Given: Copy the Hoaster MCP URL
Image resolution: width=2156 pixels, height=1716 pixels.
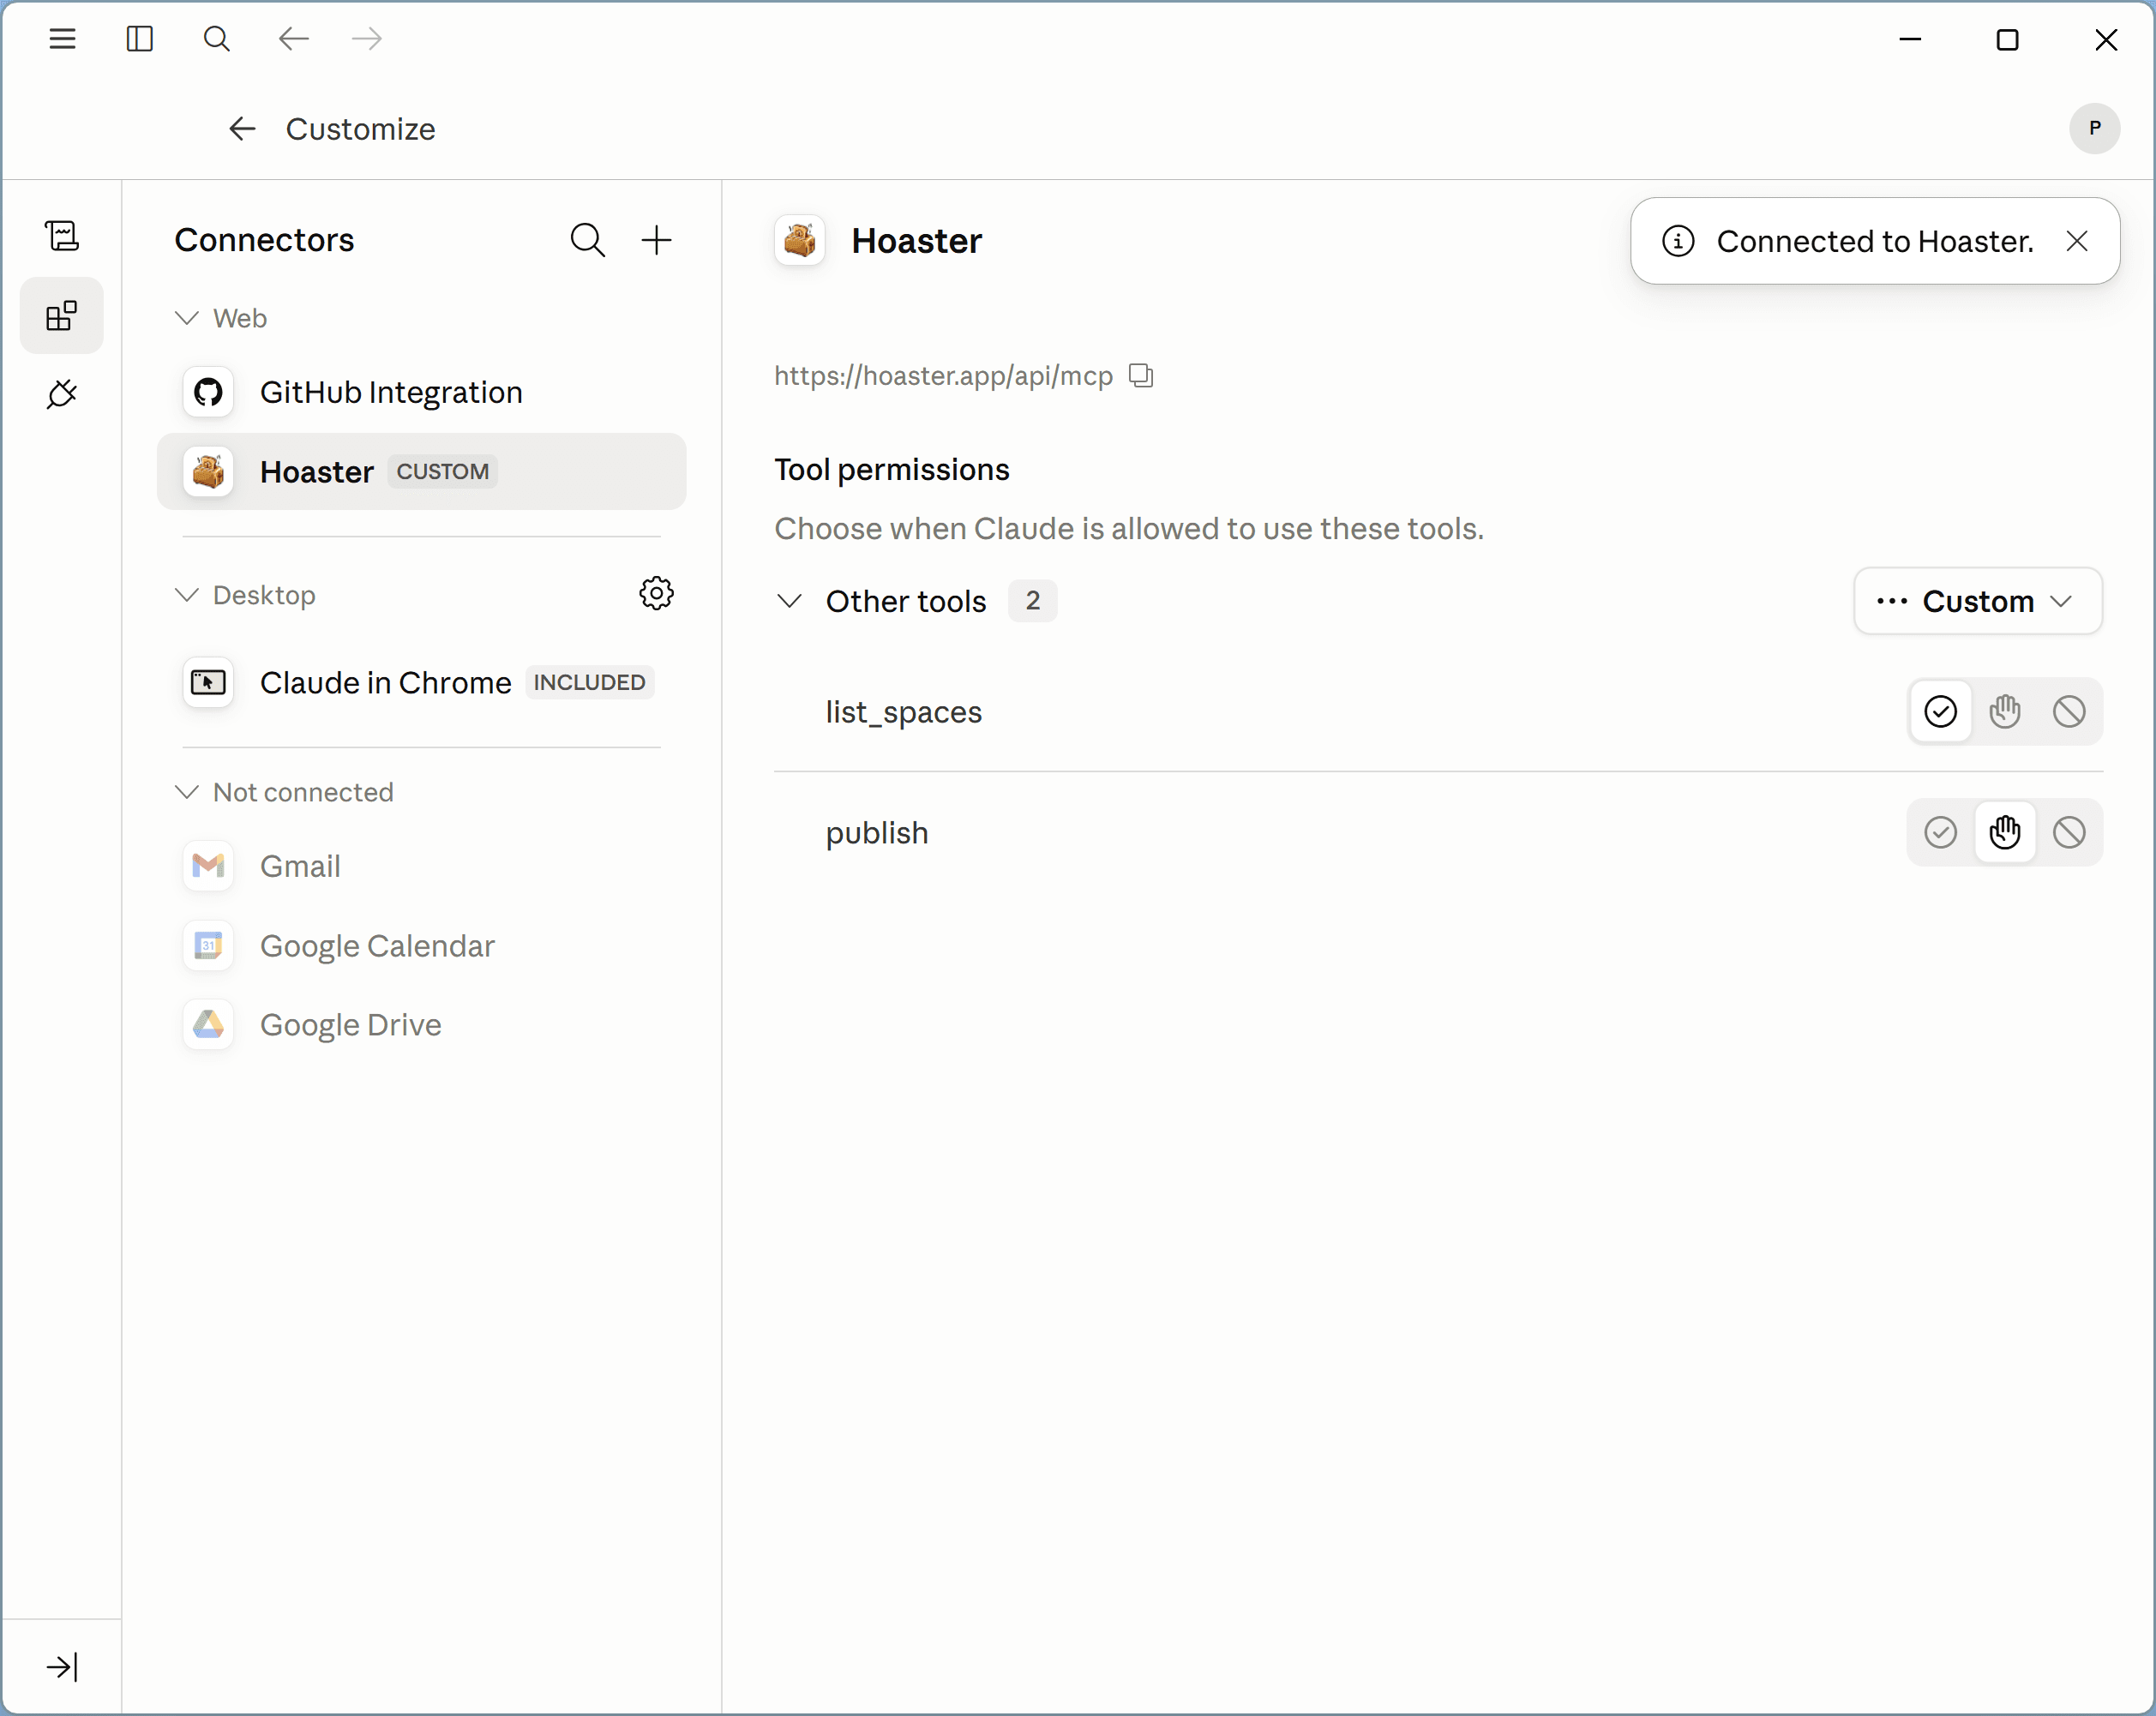Looking at the screenshot, I should pos(1141,376).
